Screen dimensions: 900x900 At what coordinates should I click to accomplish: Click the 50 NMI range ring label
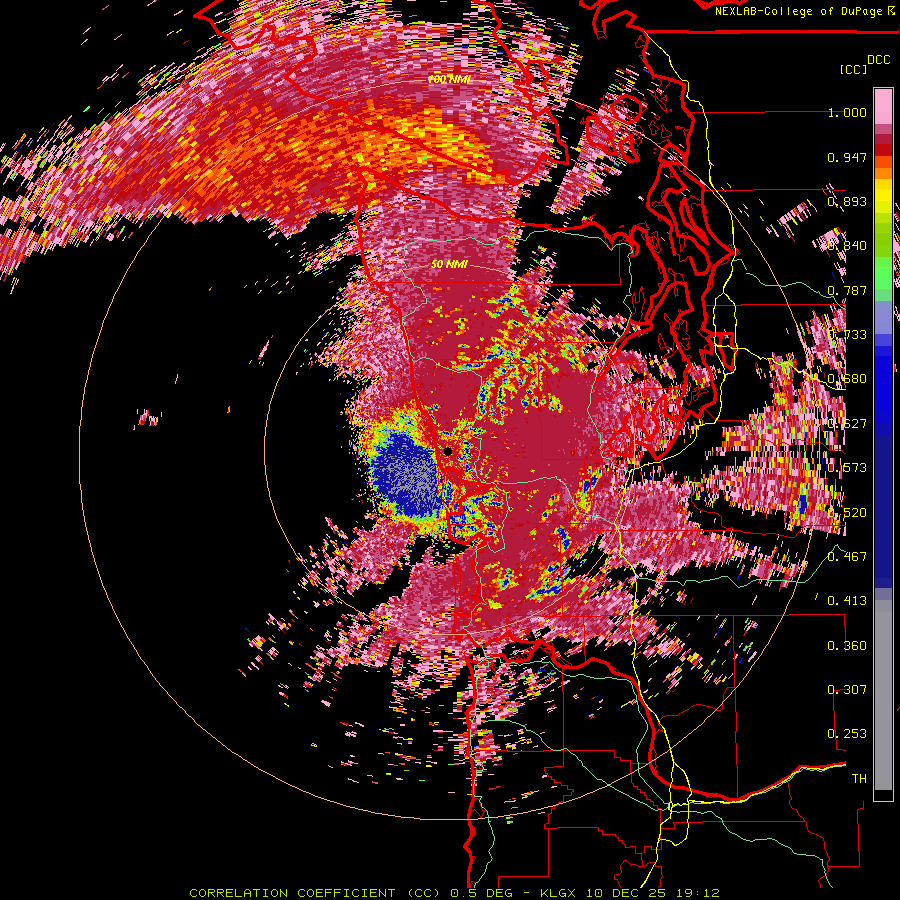coord(449,265)
